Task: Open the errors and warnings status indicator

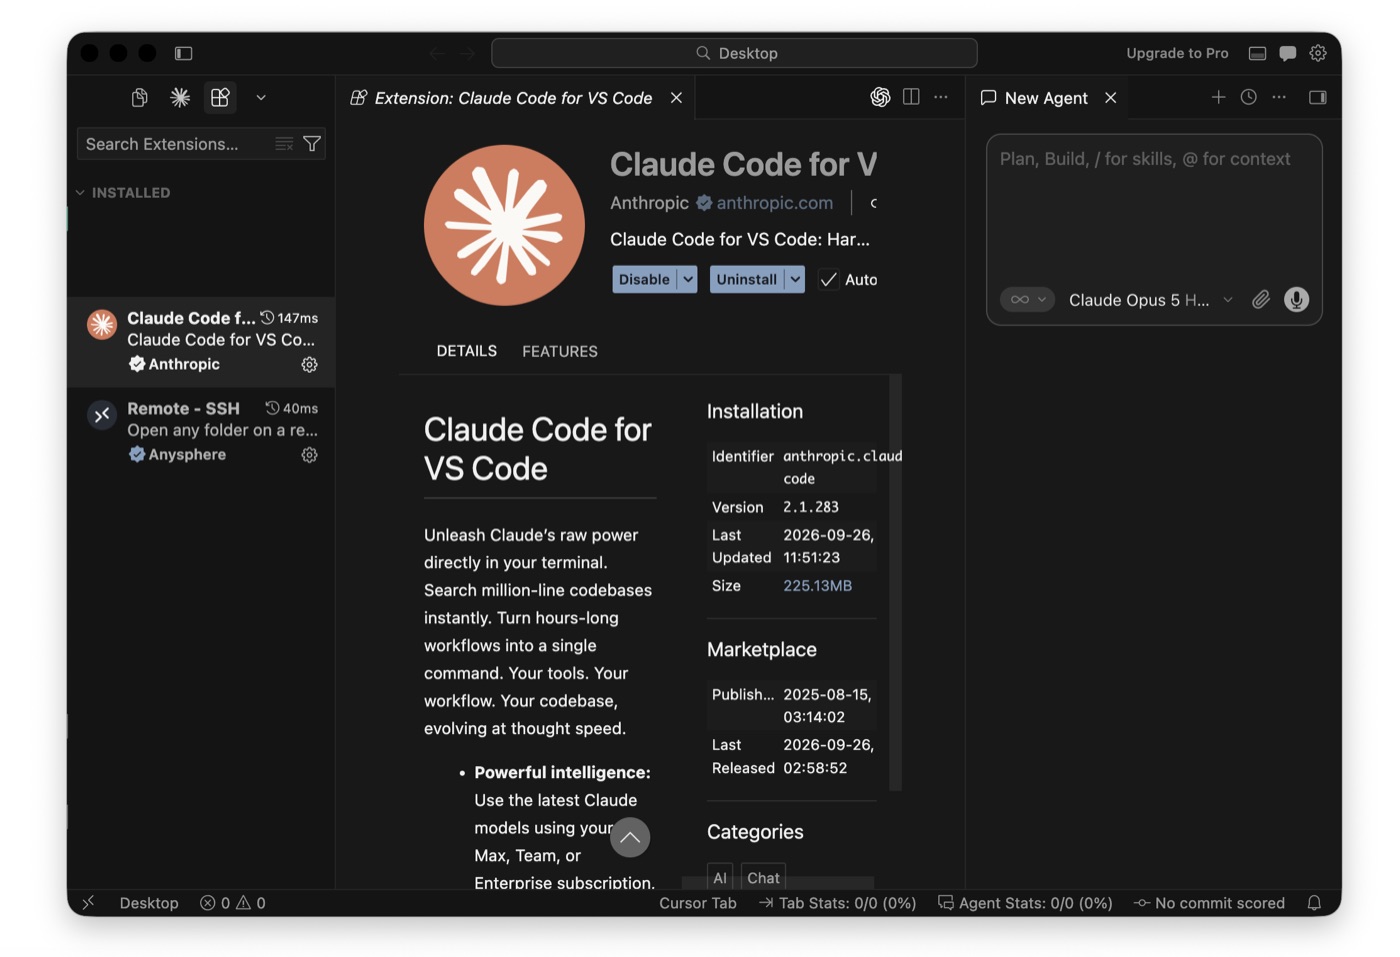Action: pyautogui.click(x=233, y=903)
